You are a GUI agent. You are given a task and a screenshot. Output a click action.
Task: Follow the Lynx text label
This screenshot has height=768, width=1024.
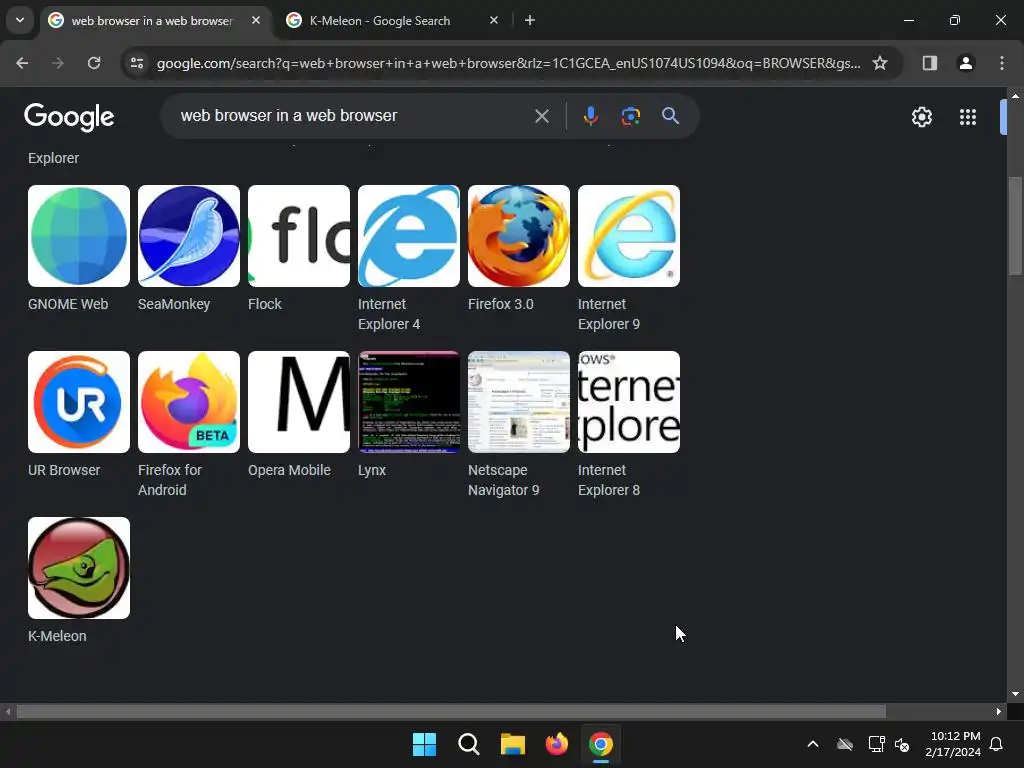(372, 470)
